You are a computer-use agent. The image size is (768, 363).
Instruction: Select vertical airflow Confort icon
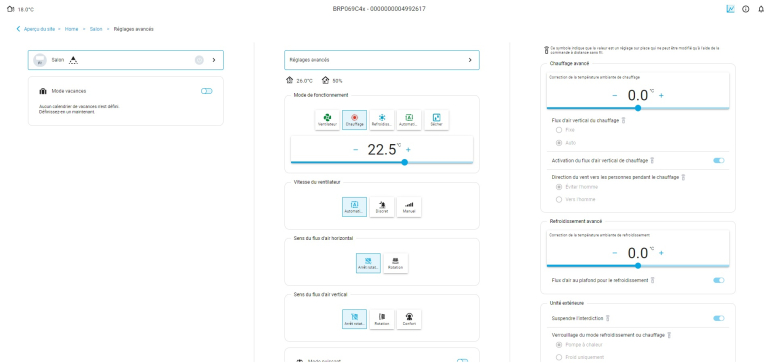[409, 319]
